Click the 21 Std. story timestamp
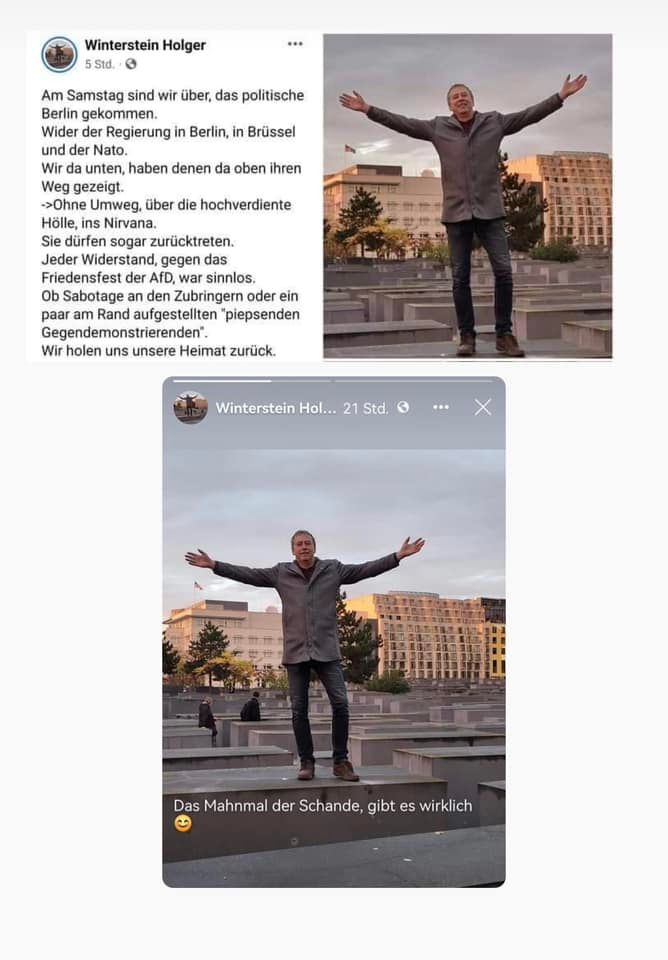The width and height of the screenshot is (668, 960). [366, 408]
